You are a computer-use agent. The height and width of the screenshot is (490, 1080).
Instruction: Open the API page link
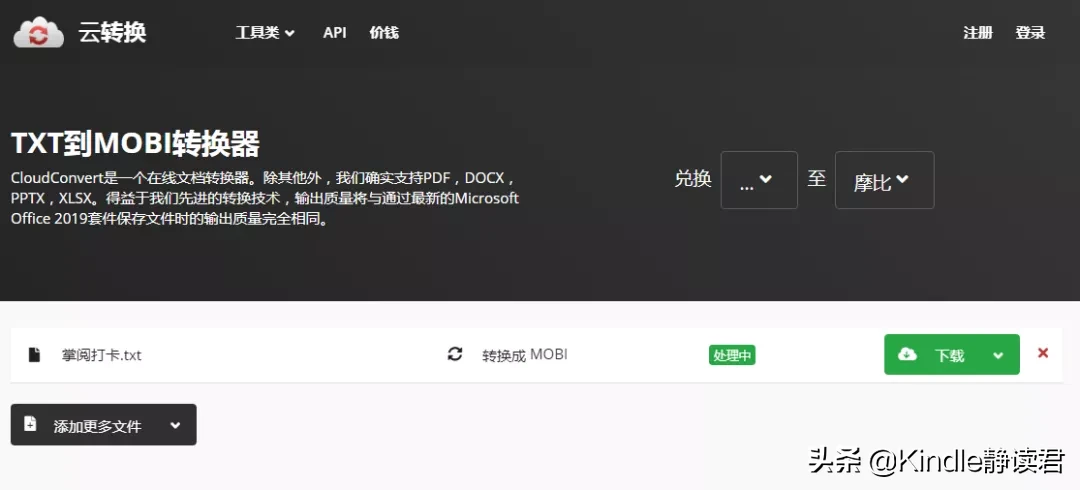click(335, 32)
